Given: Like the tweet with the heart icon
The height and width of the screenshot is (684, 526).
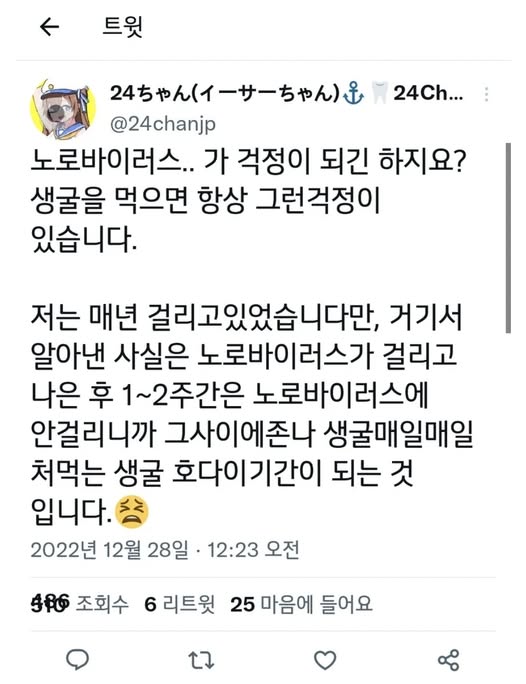Looking at the screenshot, I should pos(325,660).
